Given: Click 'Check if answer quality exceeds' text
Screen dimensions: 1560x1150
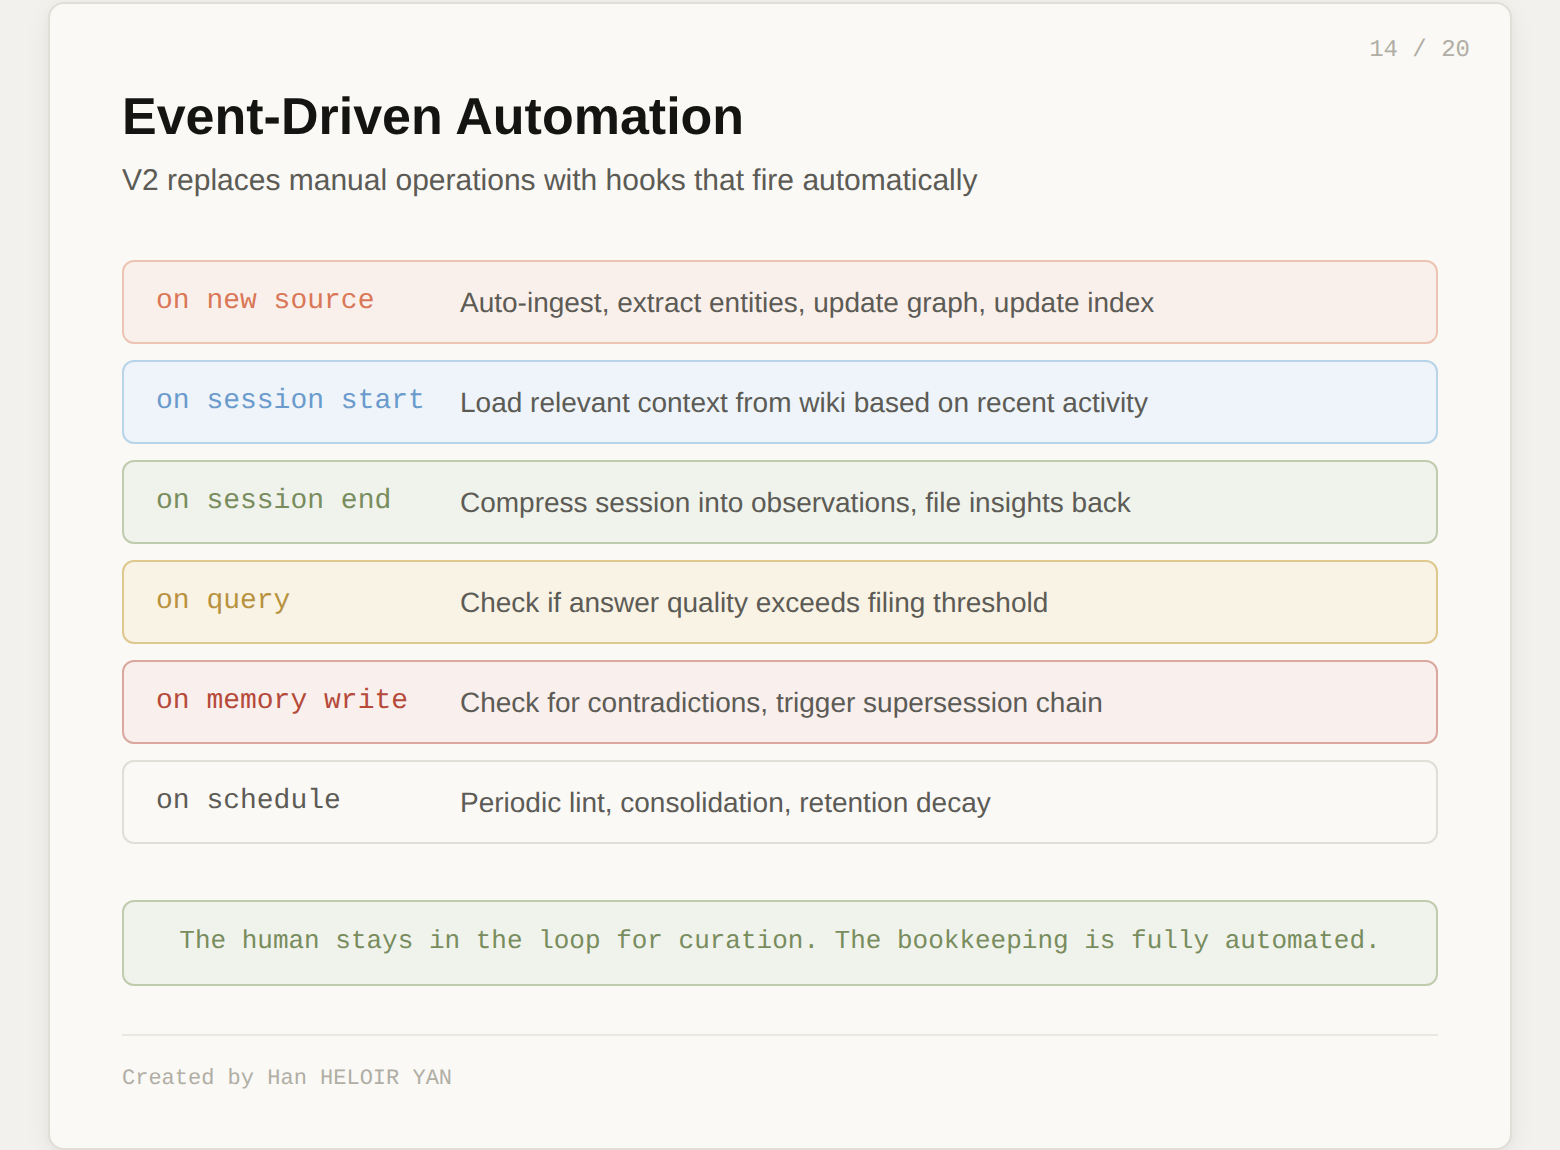Looking at the screenshot, I should pyautogui.click(x=754, y=603).
